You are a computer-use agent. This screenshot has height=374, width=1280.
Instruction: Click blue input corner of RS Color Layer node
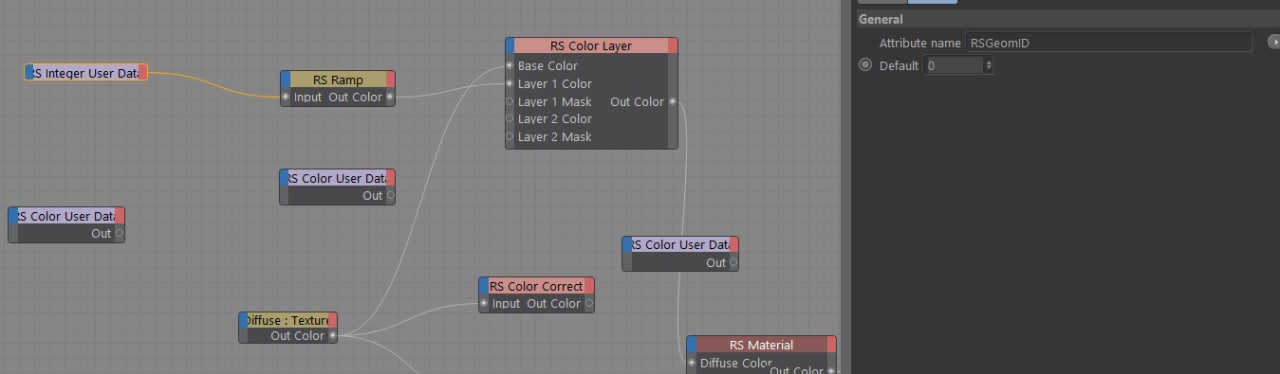pos(510,45)
